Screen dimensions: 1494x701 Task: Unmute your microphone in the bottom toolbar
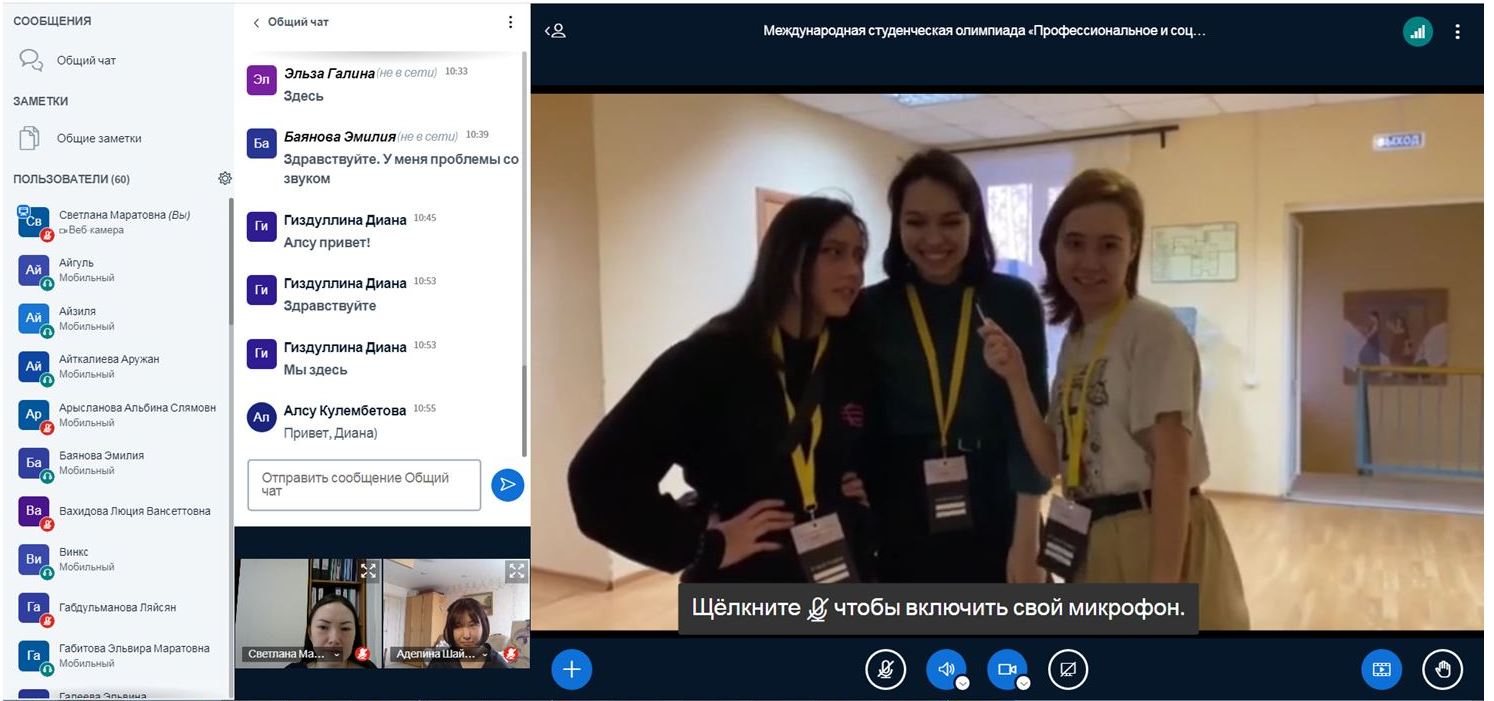click(x=885, y=669)
